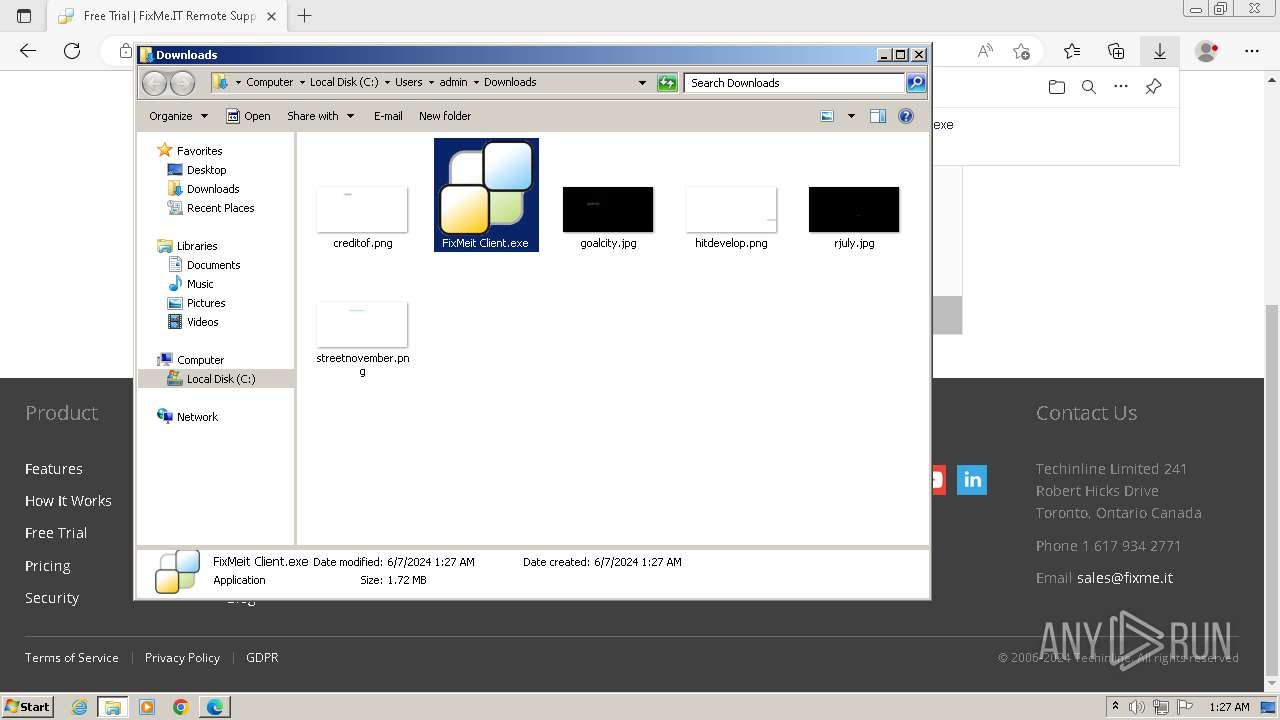This screenshot has width=1280, height=720.
Task: Toggle the preview pane icon
Action: [878, 116]
